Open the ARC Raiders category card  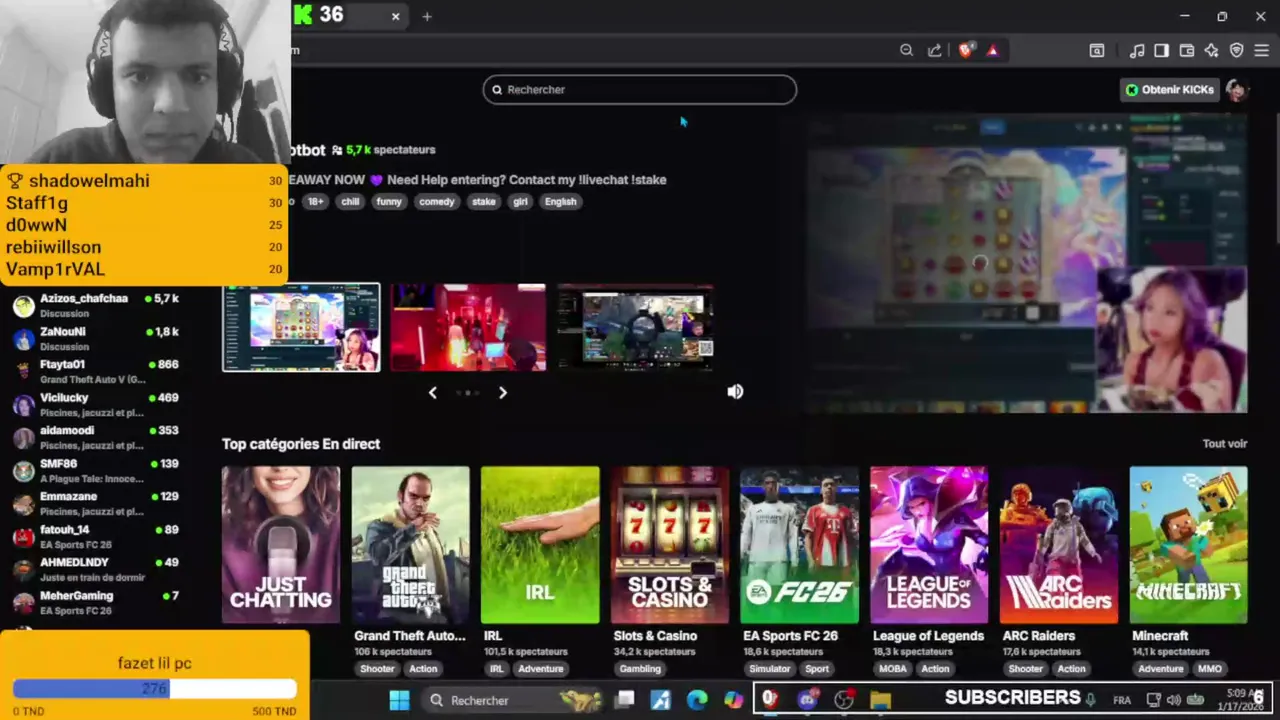[x=1059, y=545]
